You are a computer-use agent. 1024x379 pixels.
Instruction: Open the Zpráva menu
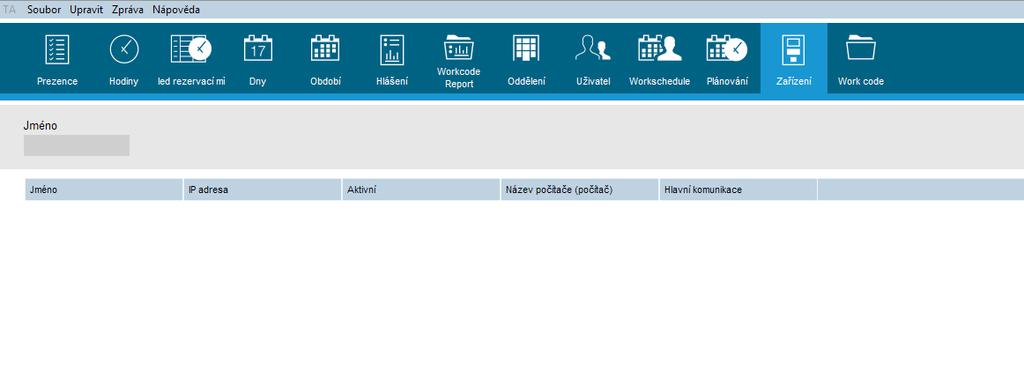(127, 10)
